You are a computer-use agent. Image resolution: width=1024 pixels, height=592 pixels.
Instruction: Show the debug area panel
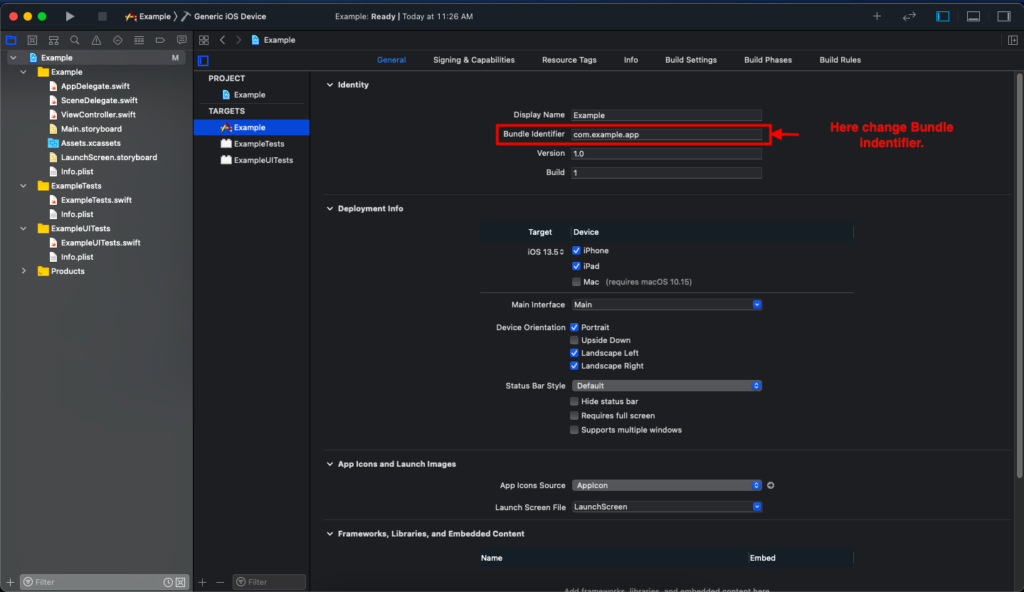click(973, 16)
